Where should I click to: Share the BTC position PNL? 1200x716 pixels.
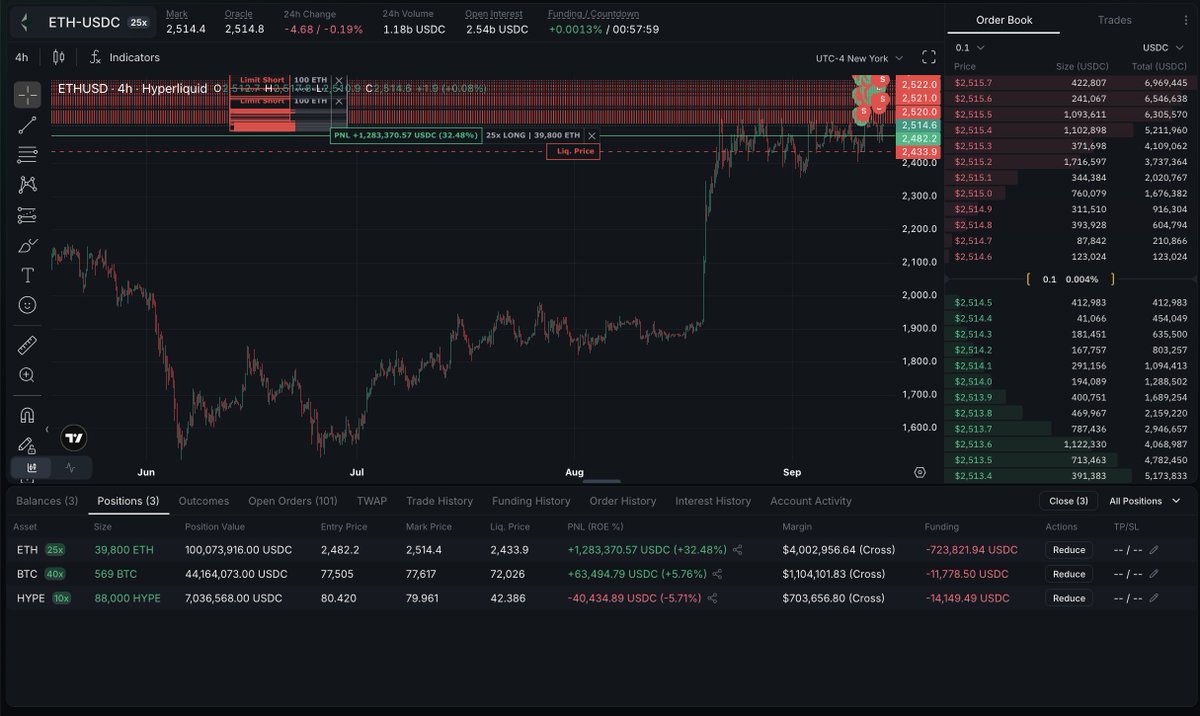(717, 574)
